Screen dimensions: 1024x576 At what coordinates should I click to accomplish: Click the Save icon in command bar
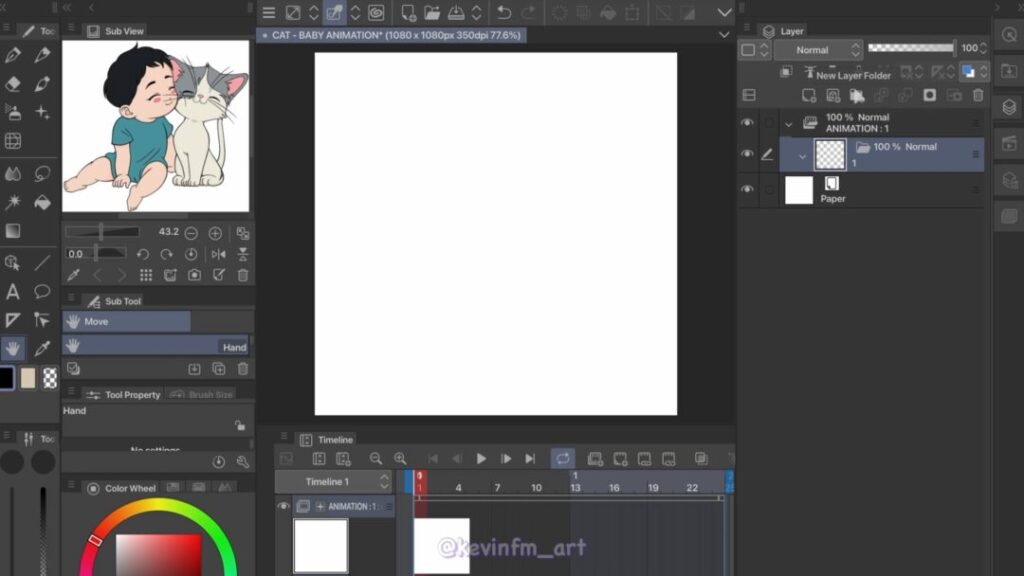click(x=455, y=13)
